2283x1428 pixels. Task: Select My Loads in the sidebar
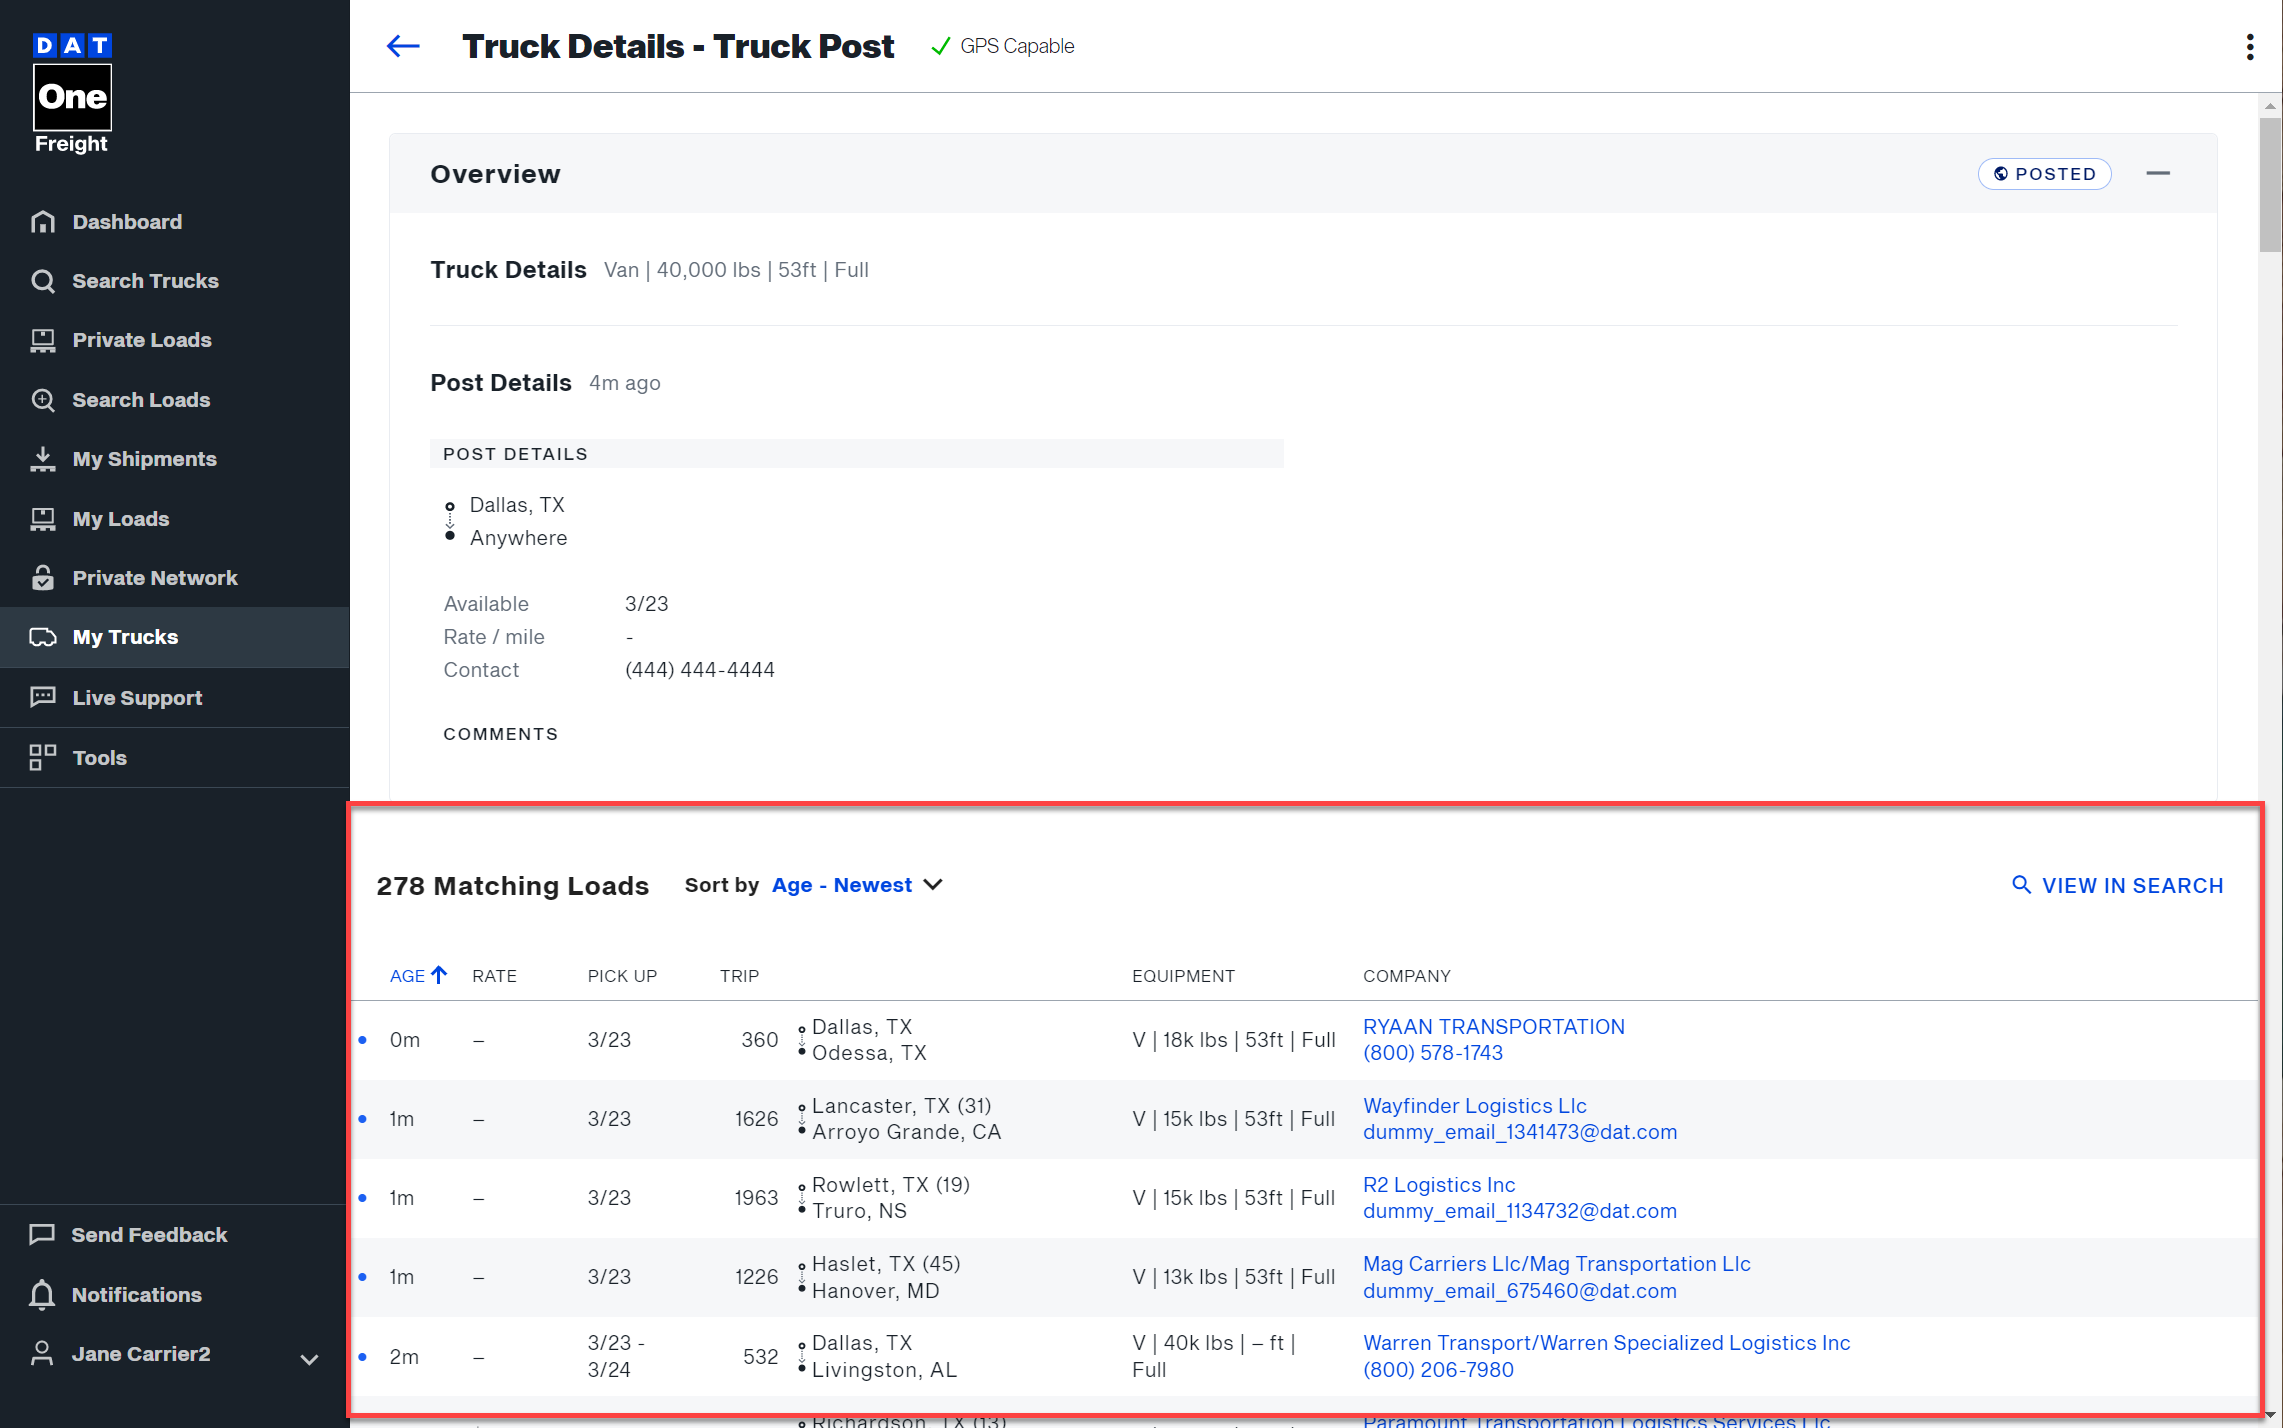[x=120, y=518]
